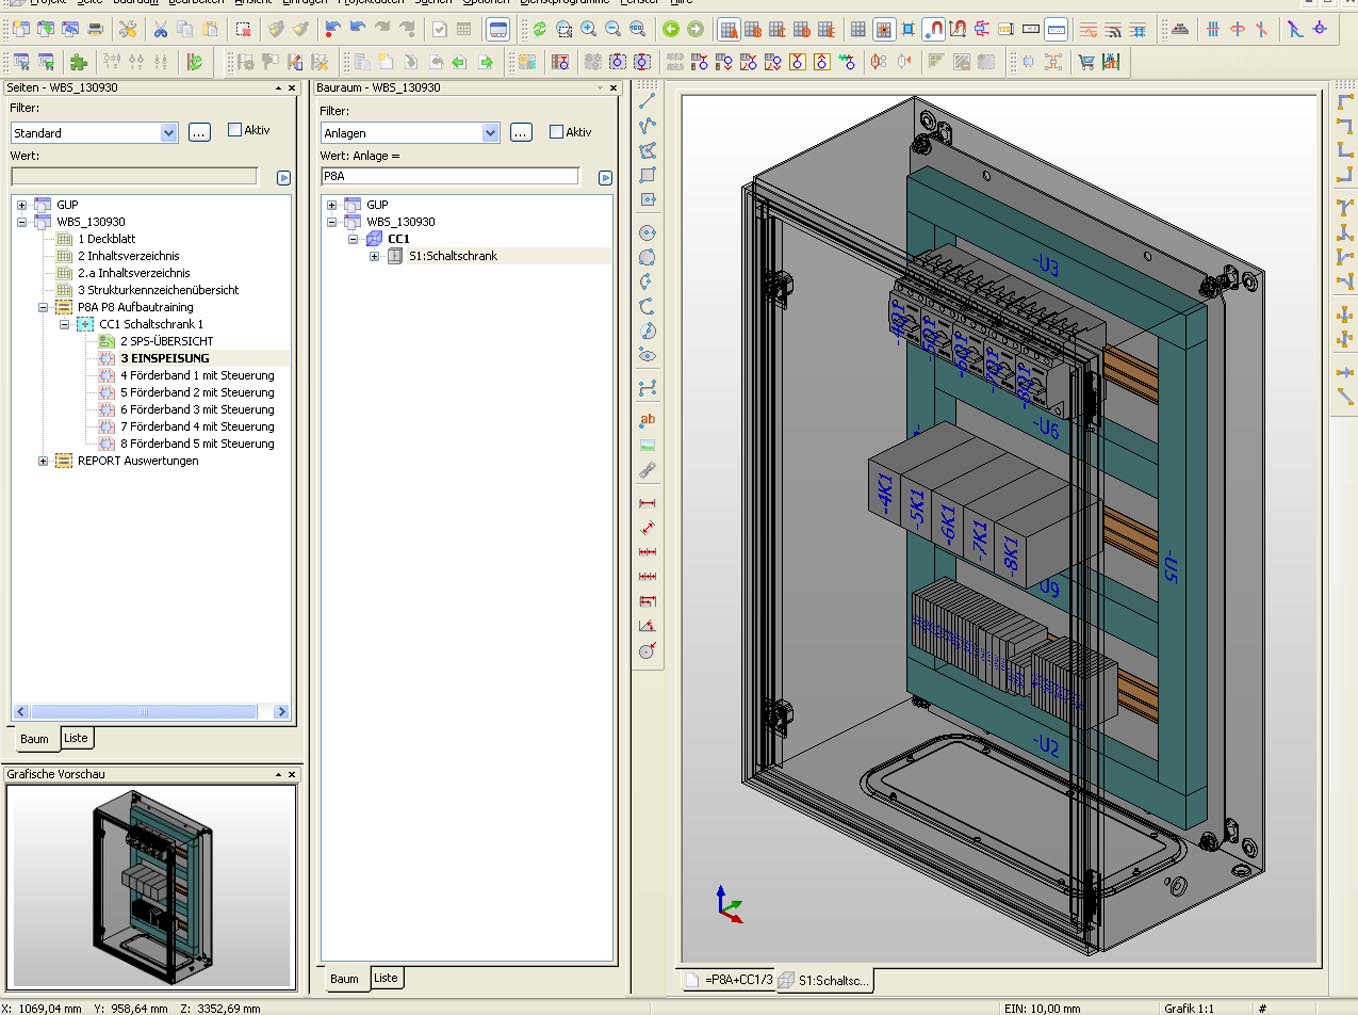
Task: Click apply arrow next to Wert field in Seiten
Action: (284, 178)
